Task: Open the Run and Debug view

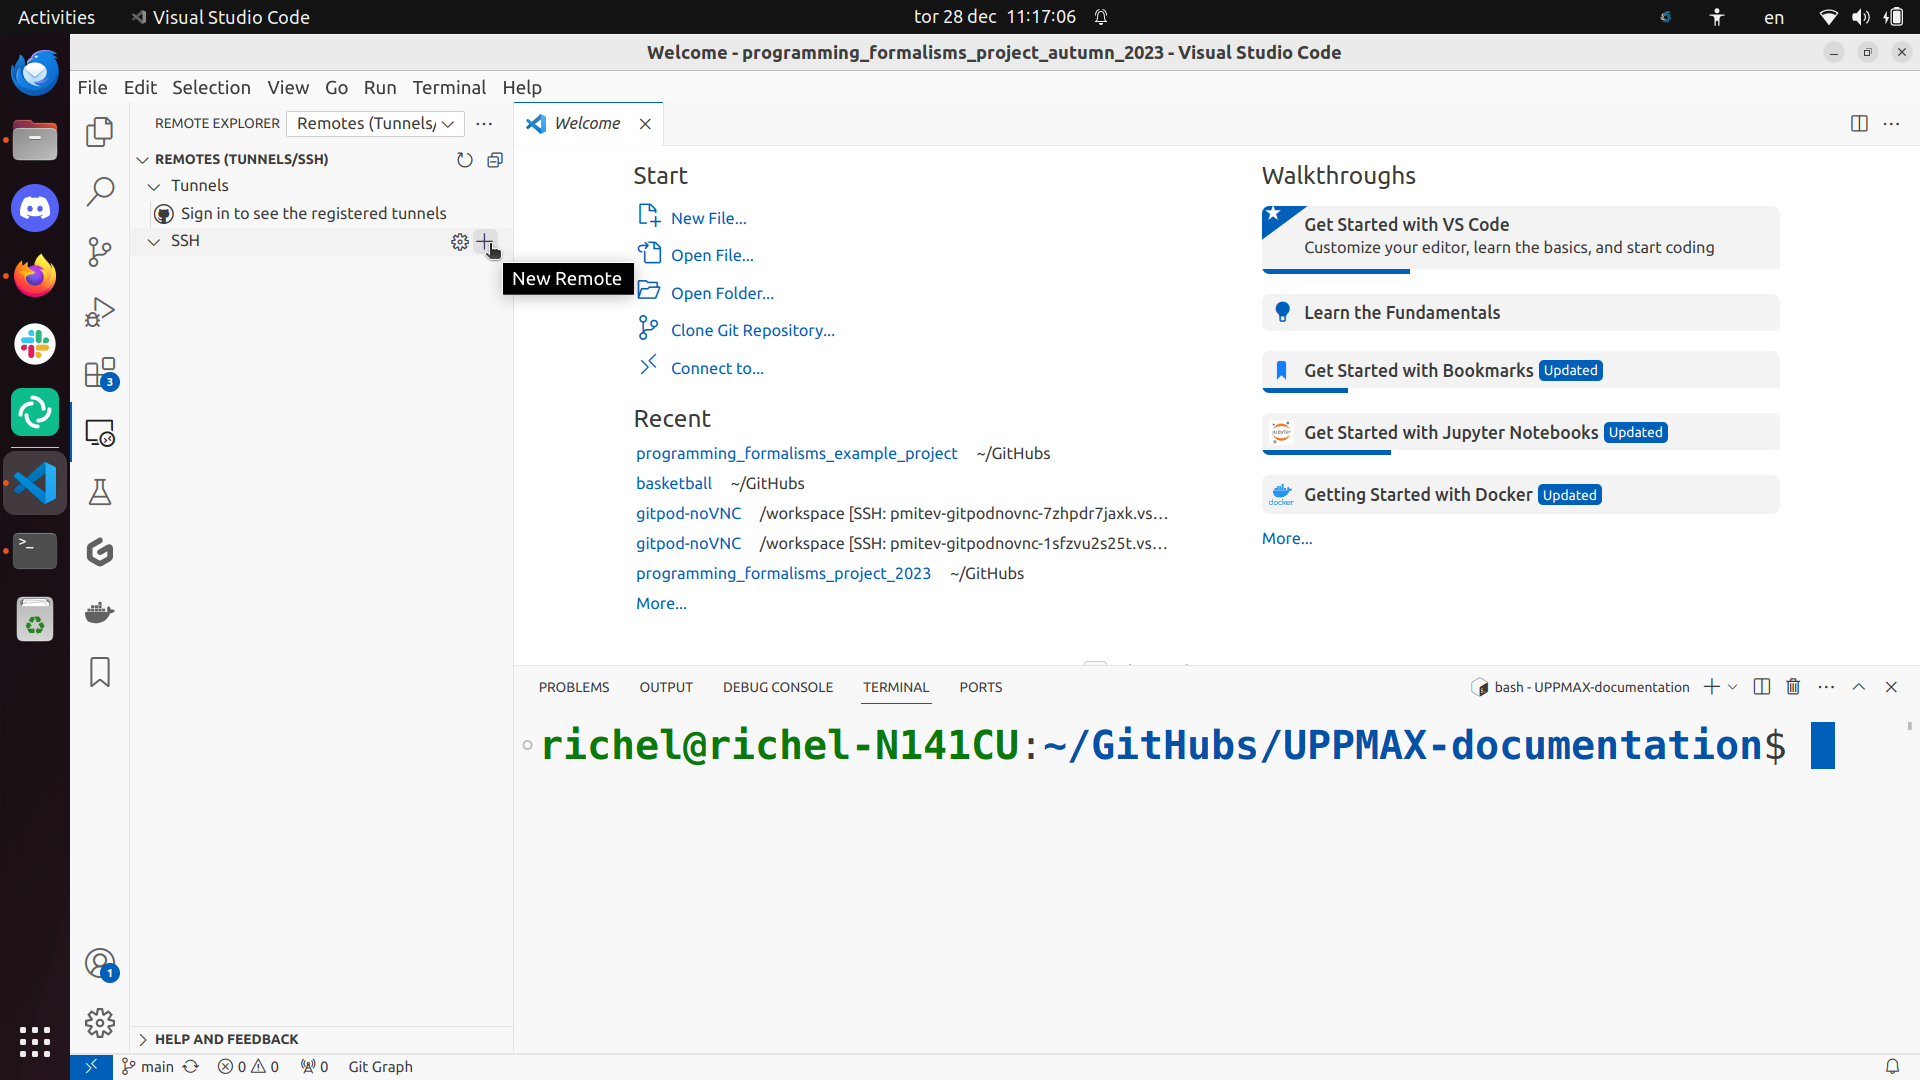Action: 100,312
